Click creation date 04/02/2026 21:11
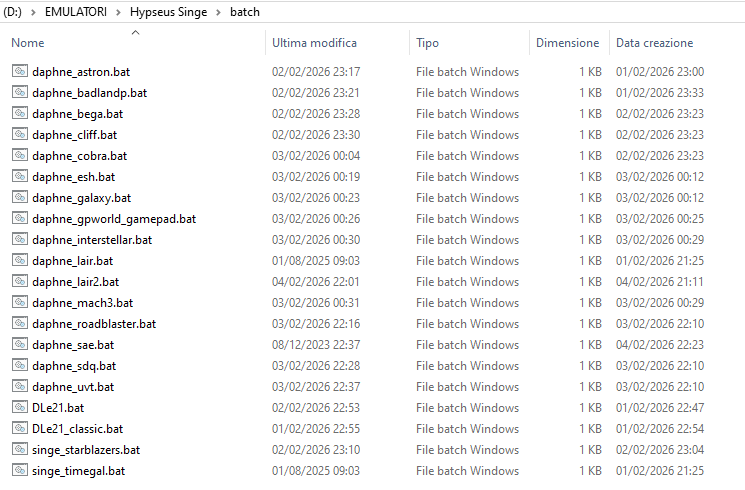The width and height of the screenshot is (745, 490). click(x=659, y=282)
